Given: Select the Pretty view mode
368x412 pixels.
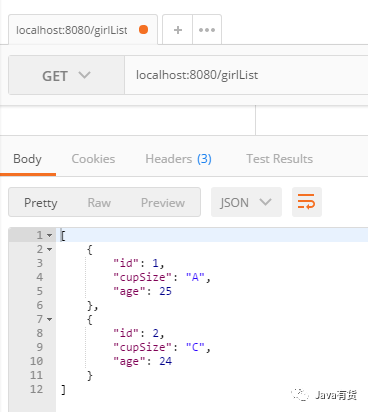Looking at the screenshot, I should pyautogui.click(x=41, y=203).
